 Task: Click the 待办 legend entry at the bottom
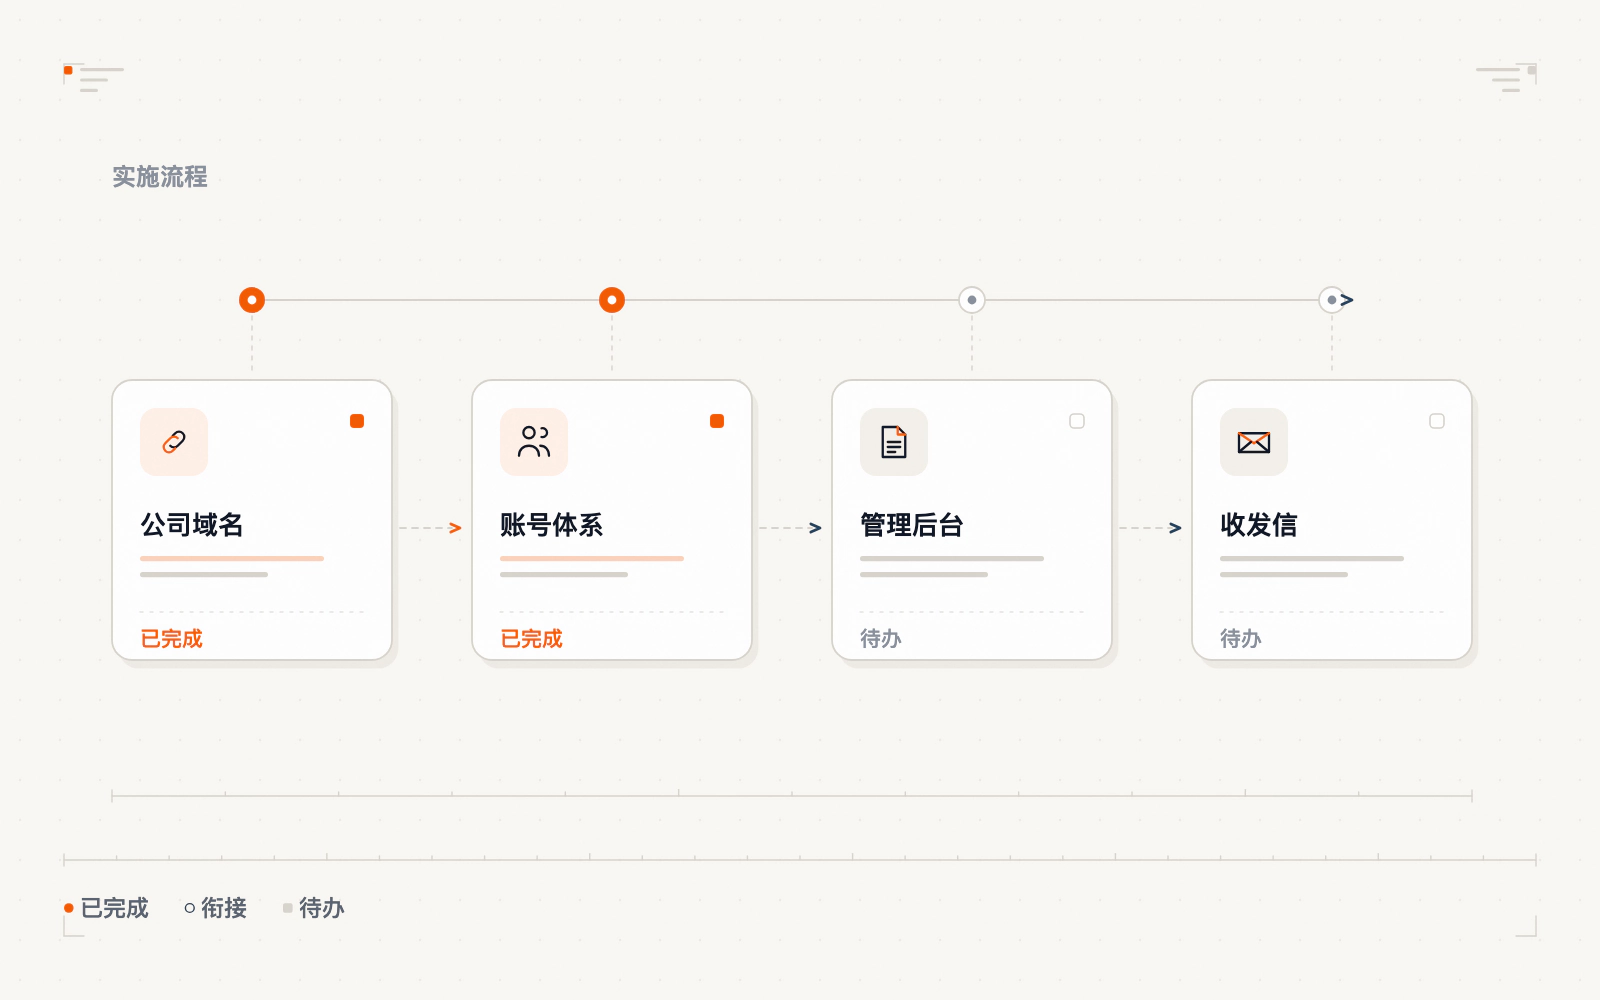point(314,908)
